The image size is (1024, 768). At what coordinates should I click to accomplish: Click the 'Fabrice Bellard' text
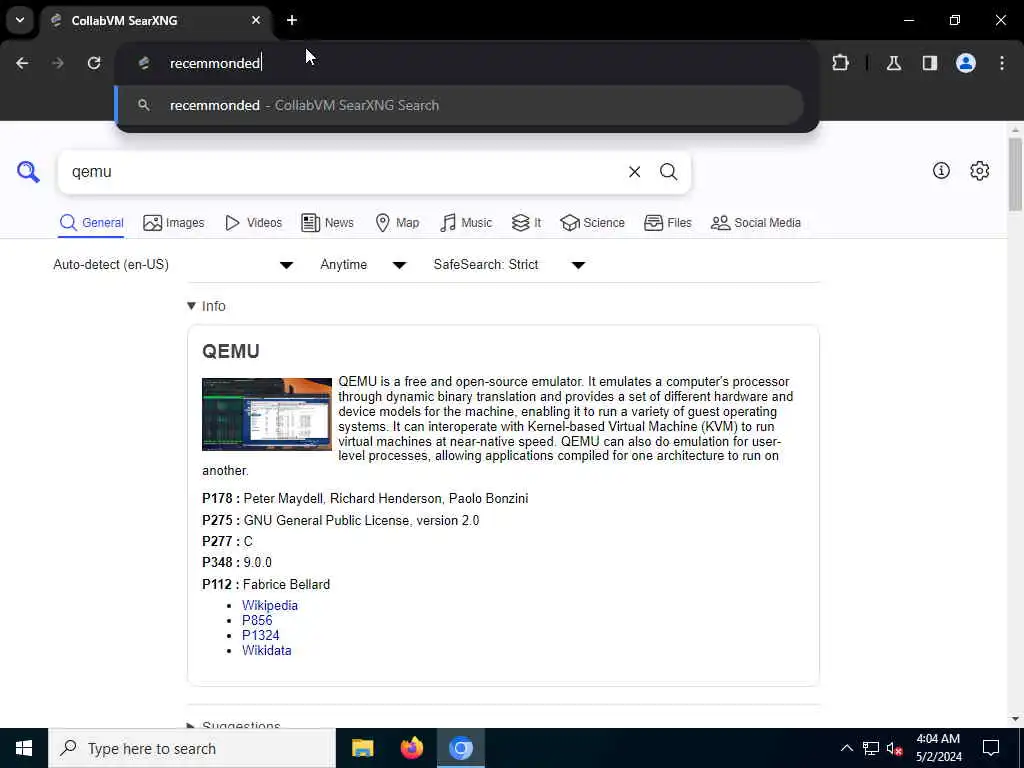pyautogui.click(x=286, y=584)
